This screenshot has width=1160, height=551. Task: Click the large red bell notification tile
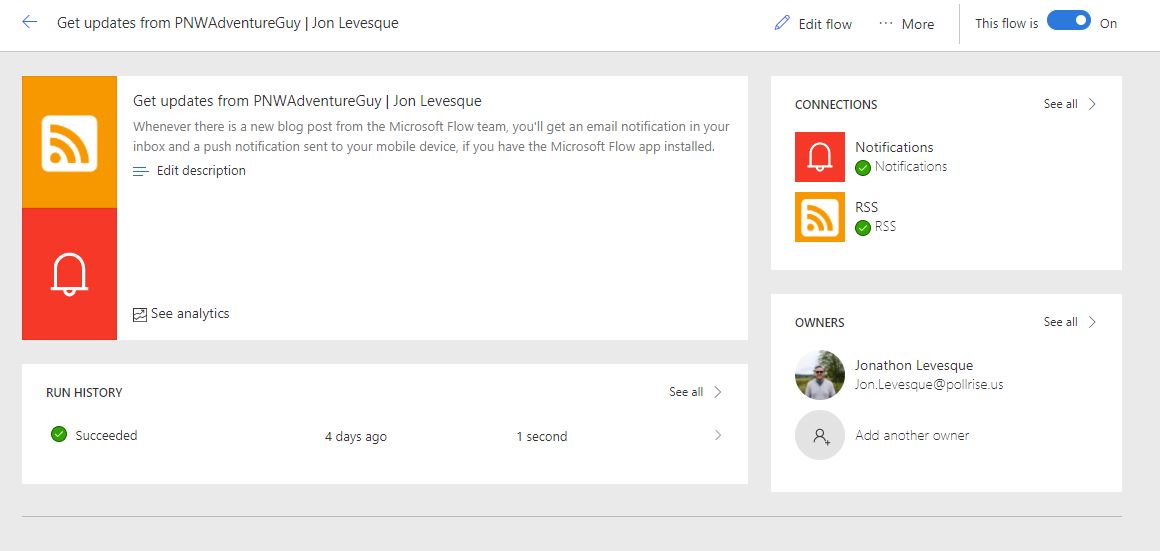coord(70,274)
